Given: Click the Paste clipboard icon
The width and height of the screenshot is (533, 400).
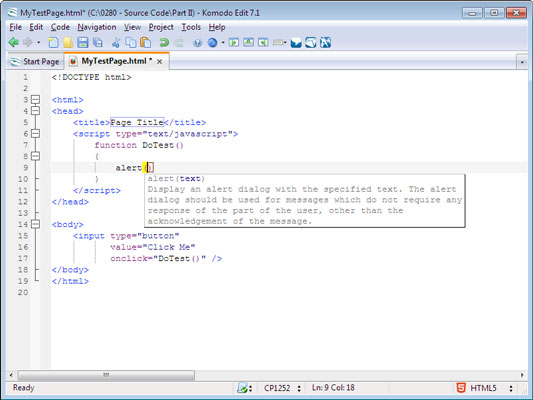Looking at the screenshot, I should point(145,42).
